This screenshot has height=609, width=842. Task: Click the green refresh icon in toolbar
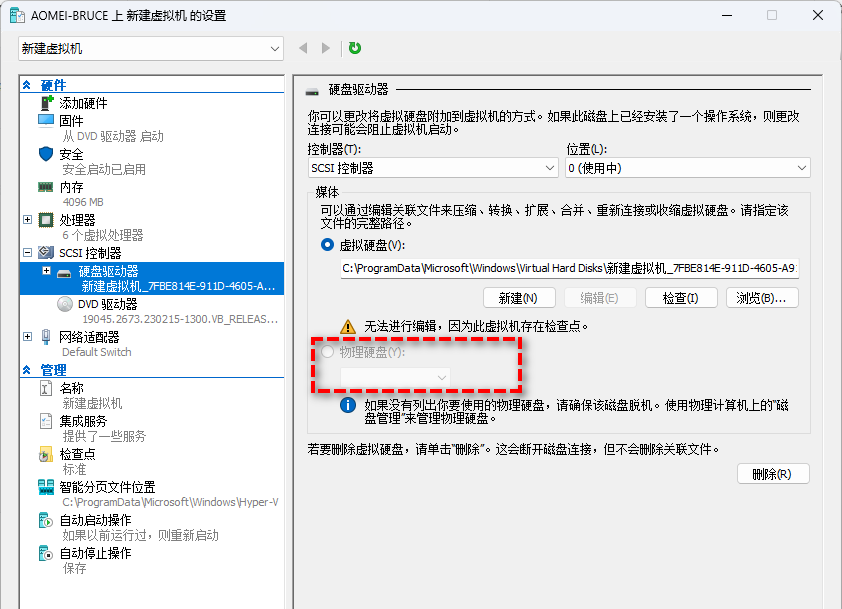pyautogui.click(x=355, y=48)
